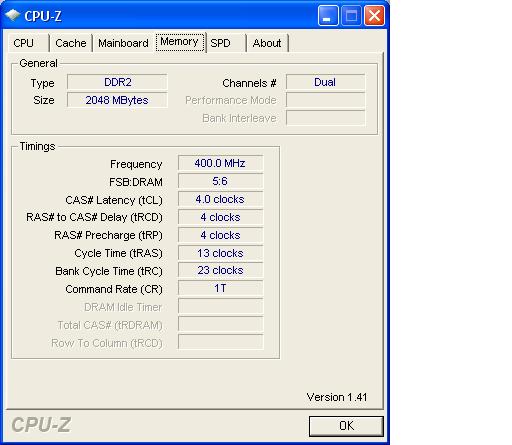Close the CPU-Z window
This screenshot has height=445, width=512.
[x=374, y=15]
